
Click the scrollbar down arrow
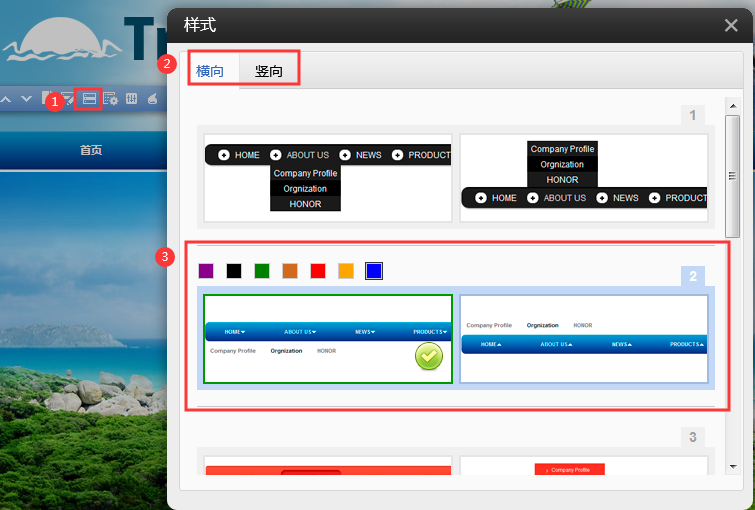click(x=733, y=465)
